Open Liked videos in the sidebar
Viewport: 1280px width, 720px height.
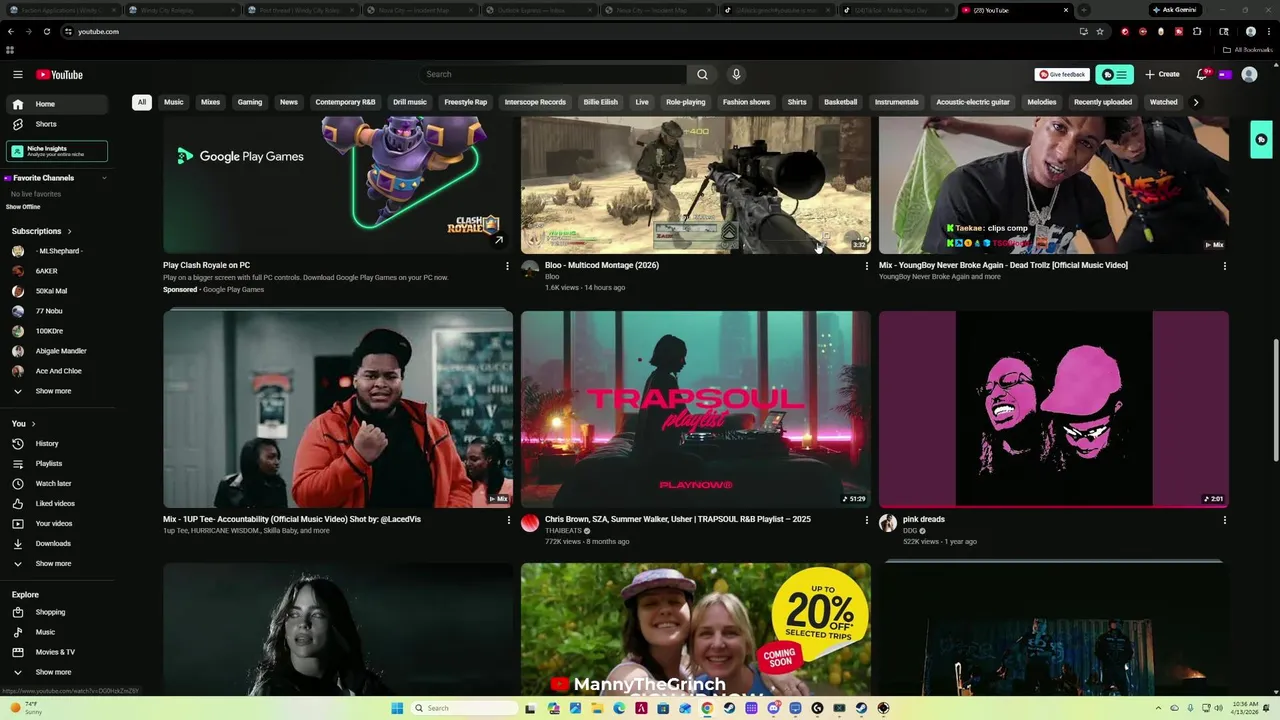click(55, 503)
